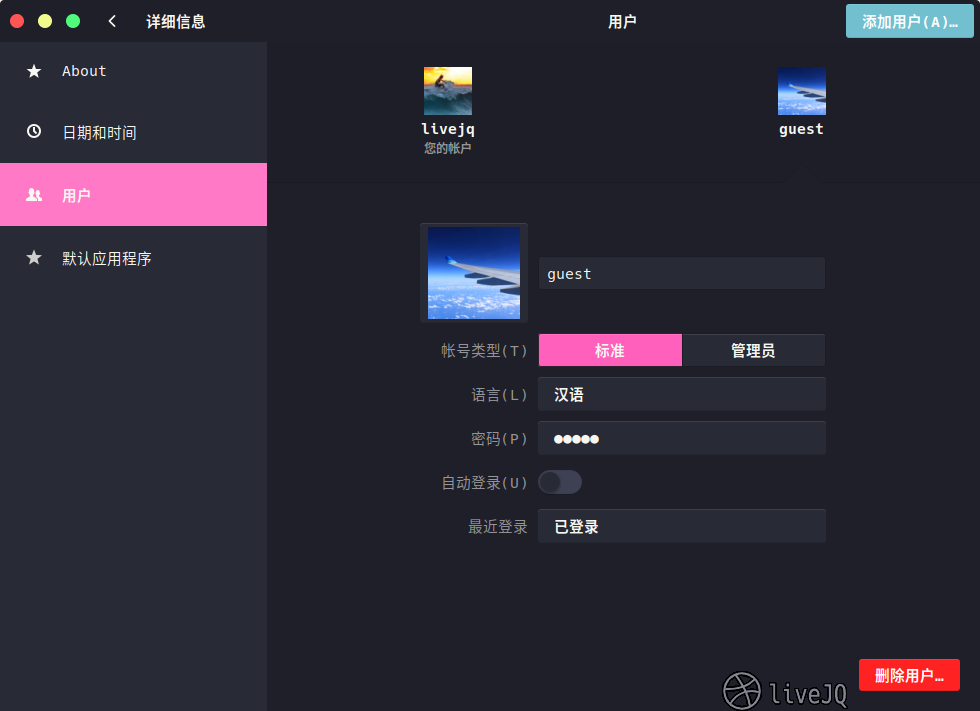Toggle the 自动登录 switch

coord(560,483)
